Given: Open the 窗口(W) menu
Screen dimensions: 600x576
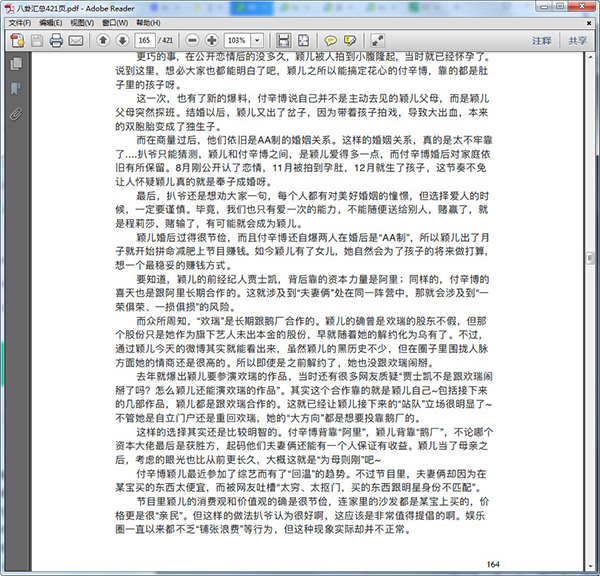Looking at the screenshot, I should (x=115, y=23).
